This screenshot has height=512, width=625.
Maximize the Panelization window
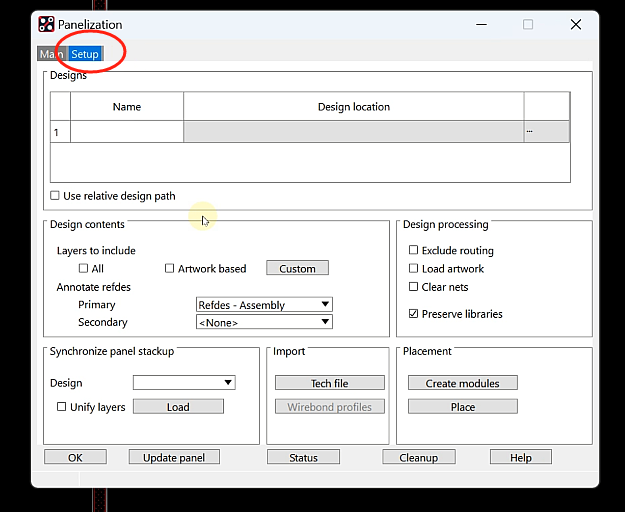click(528, 24)
